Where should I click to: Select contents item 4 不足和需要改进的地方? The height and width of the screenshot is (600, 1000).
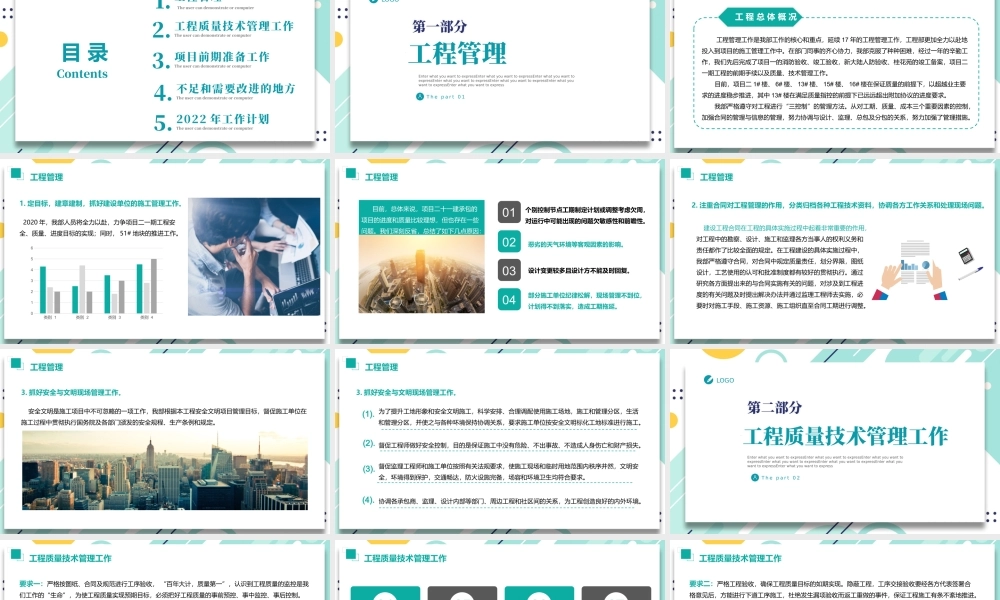[x=235, y=89]
